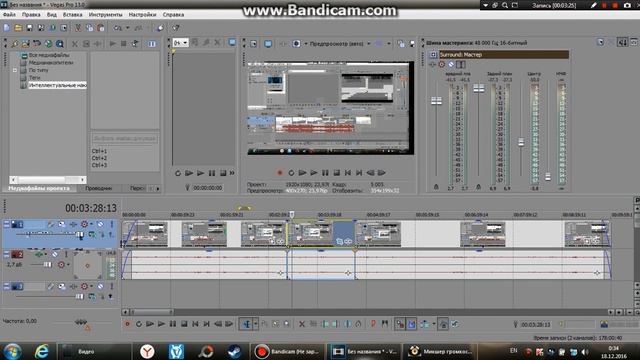Open track 1 automation settings dropdown arrow
The image size is (640, 360).
[91, 224]
